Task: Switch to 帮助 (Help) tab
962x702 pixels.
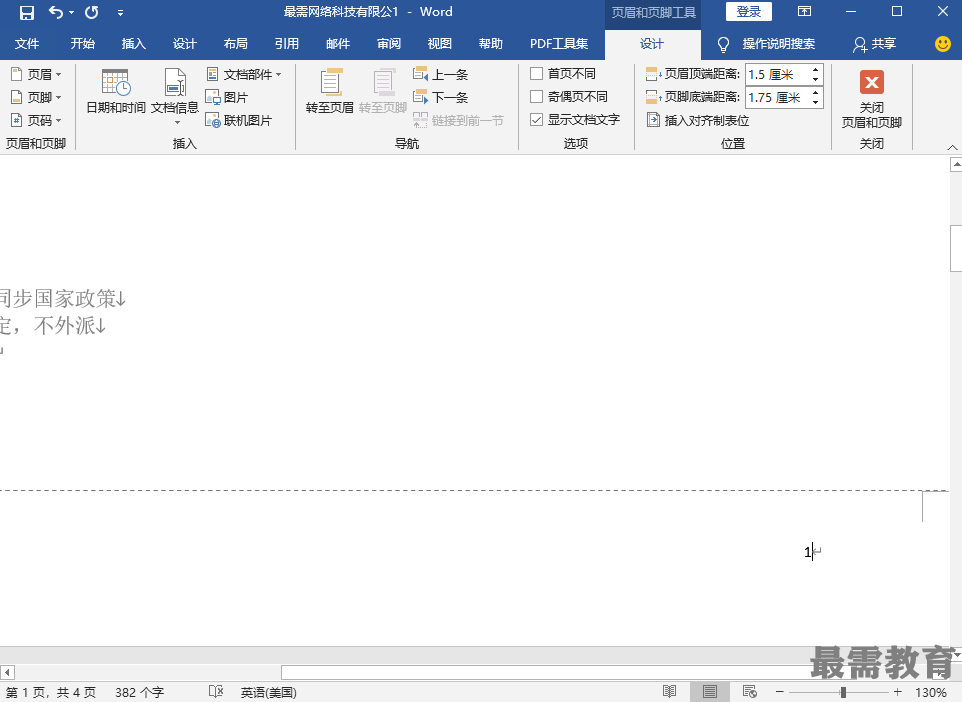Action: 491,44
